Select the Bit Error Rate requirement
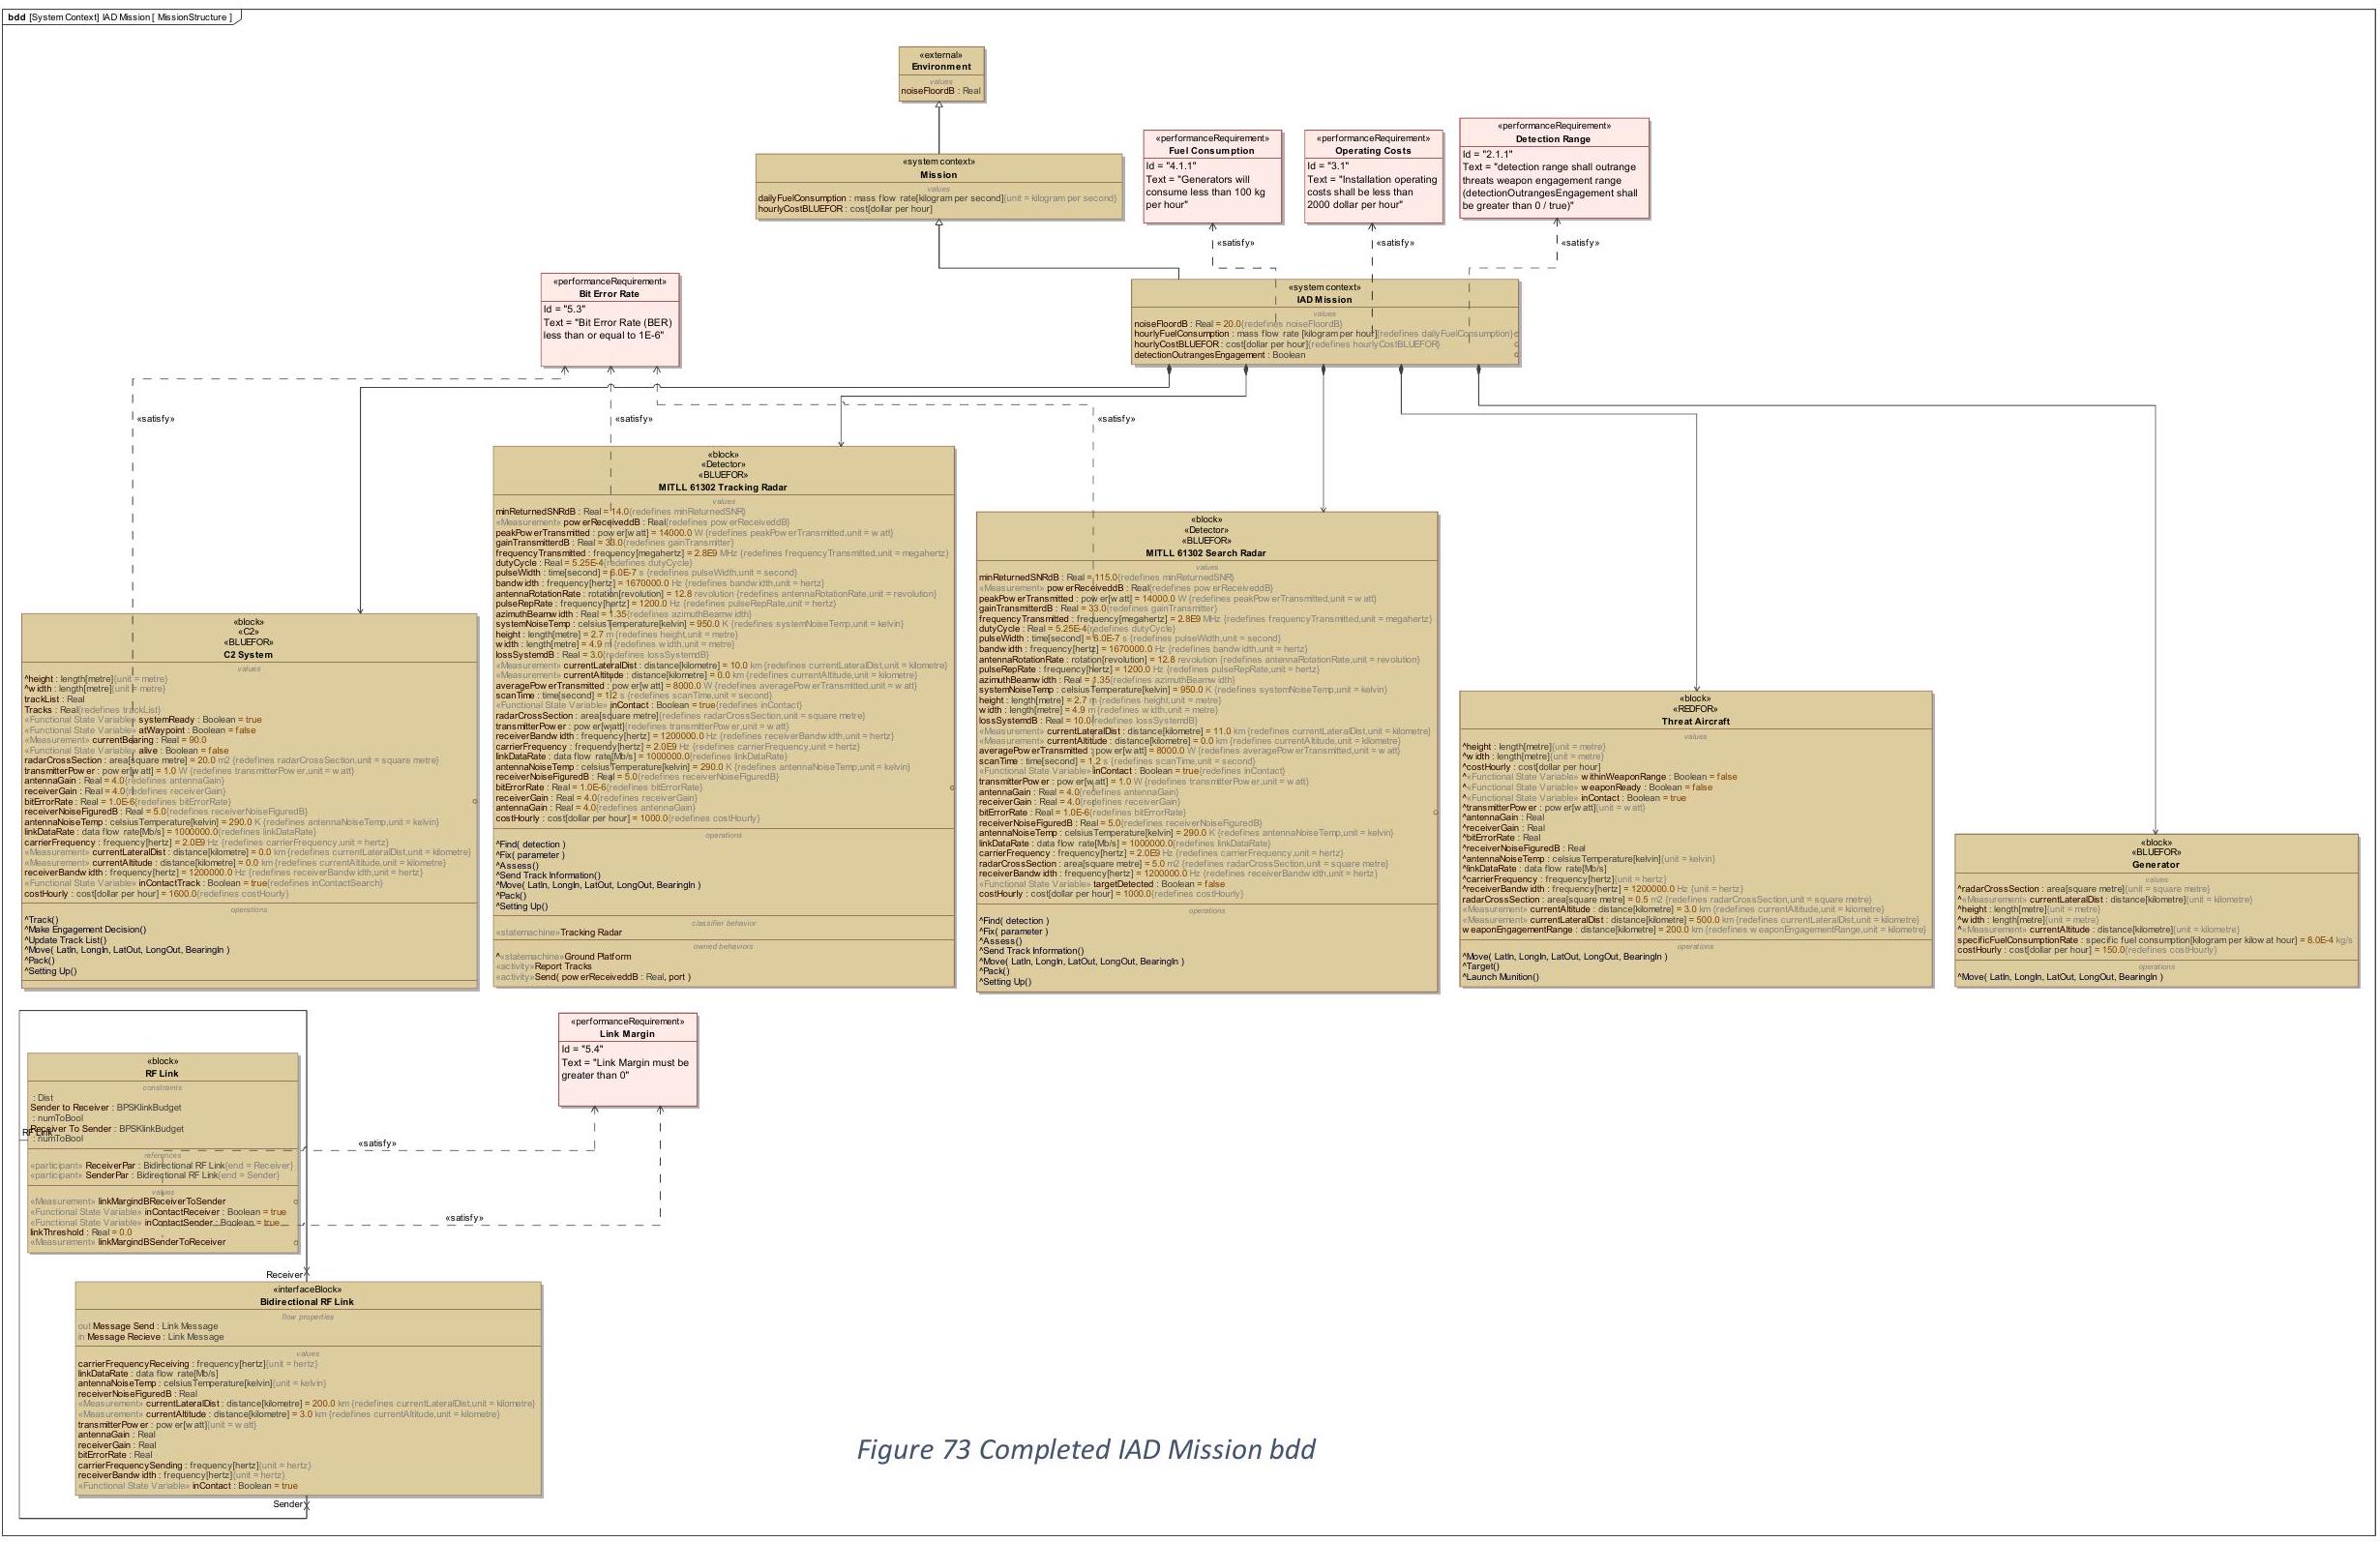Screen dimensions: 2380x1542 608,294
